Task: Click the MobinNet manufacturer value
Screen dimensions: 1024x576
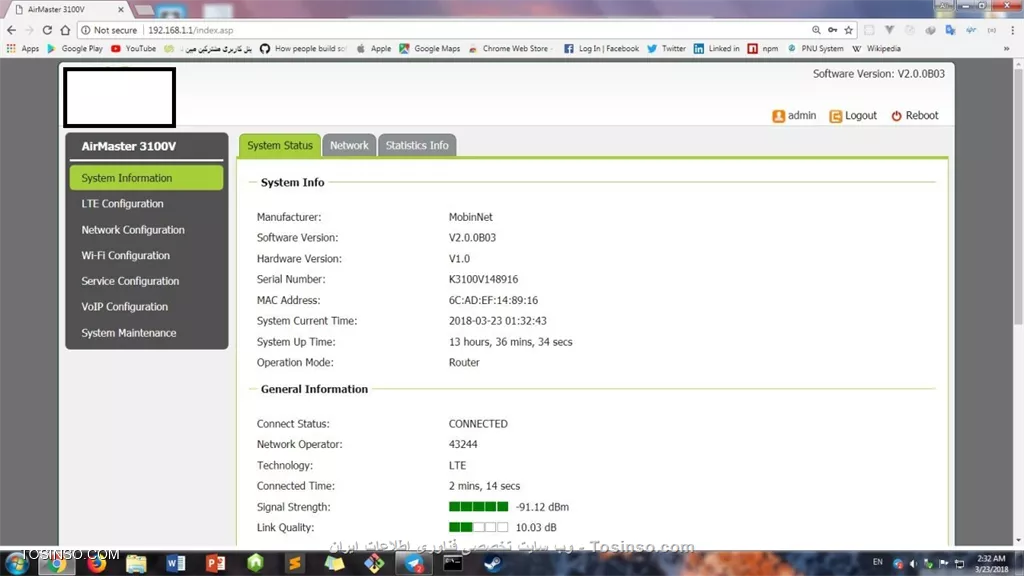Action: click(x=471, y=217)
